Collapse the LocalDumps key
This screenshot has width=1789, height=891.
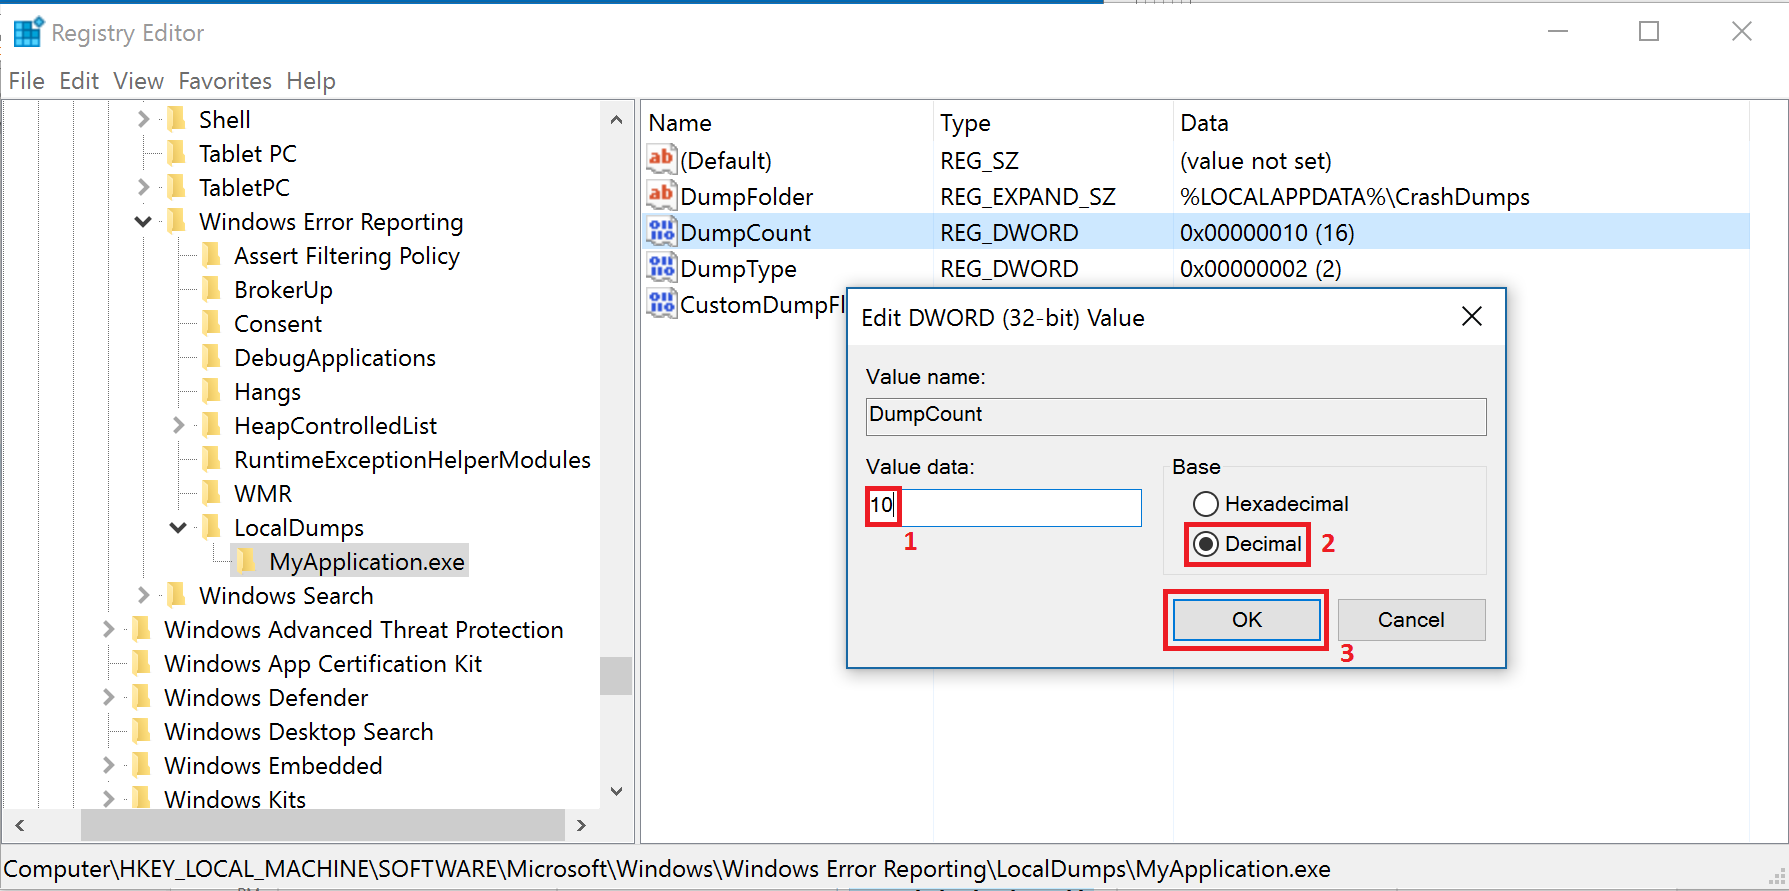[x=178, y=527]
